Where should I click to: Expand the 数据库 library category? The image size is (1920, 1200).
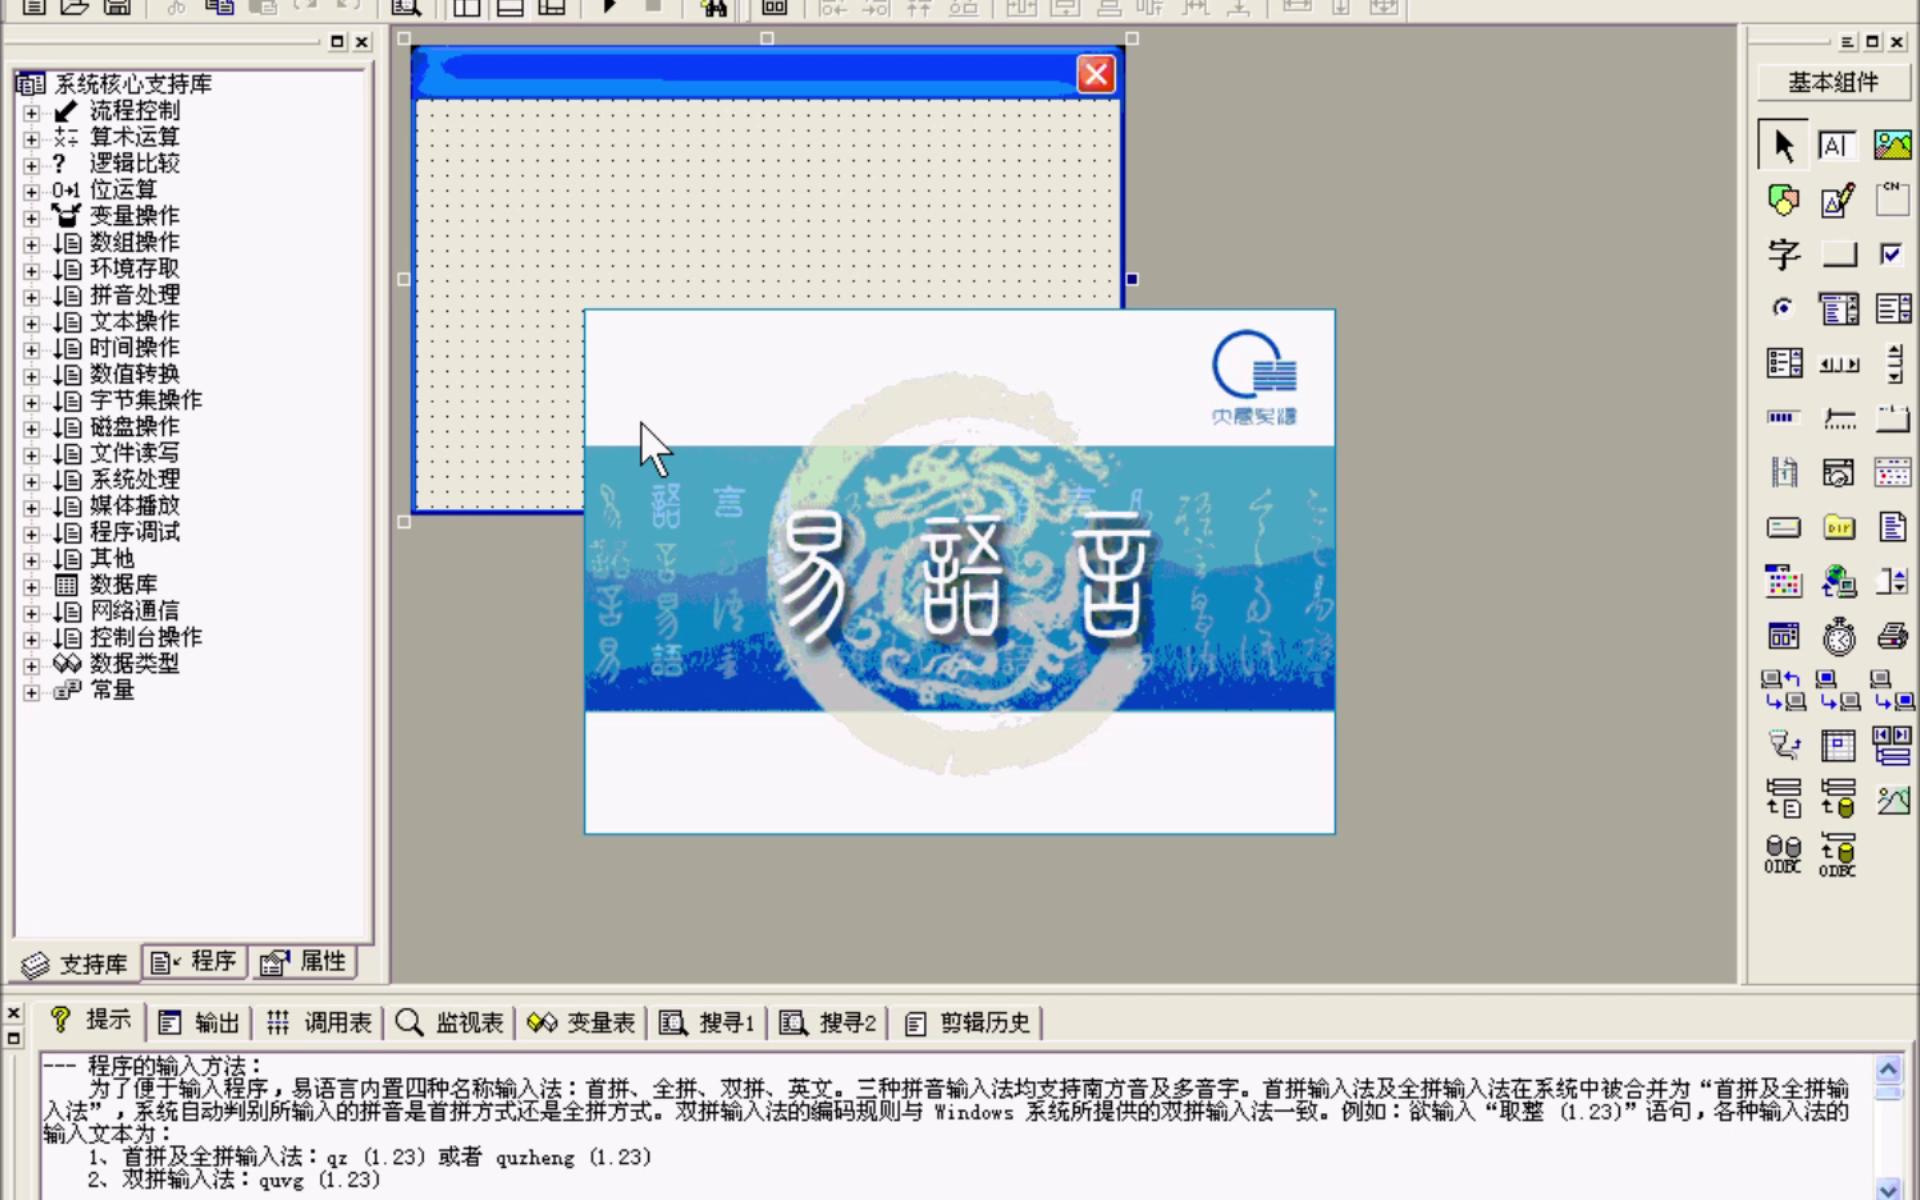pos(30,583)
